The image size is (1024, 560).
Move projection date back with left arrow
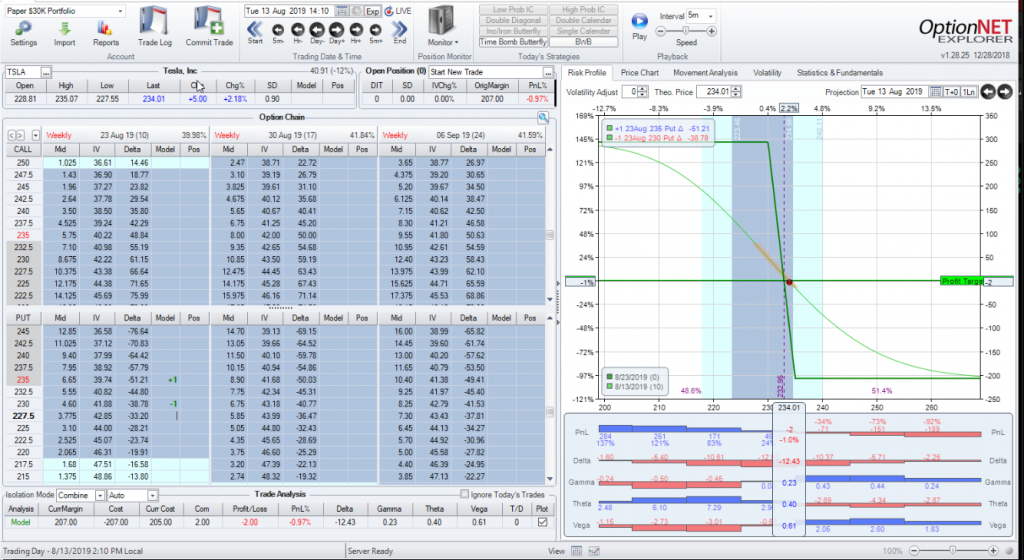pyautogui.click(x=988, y=92)
